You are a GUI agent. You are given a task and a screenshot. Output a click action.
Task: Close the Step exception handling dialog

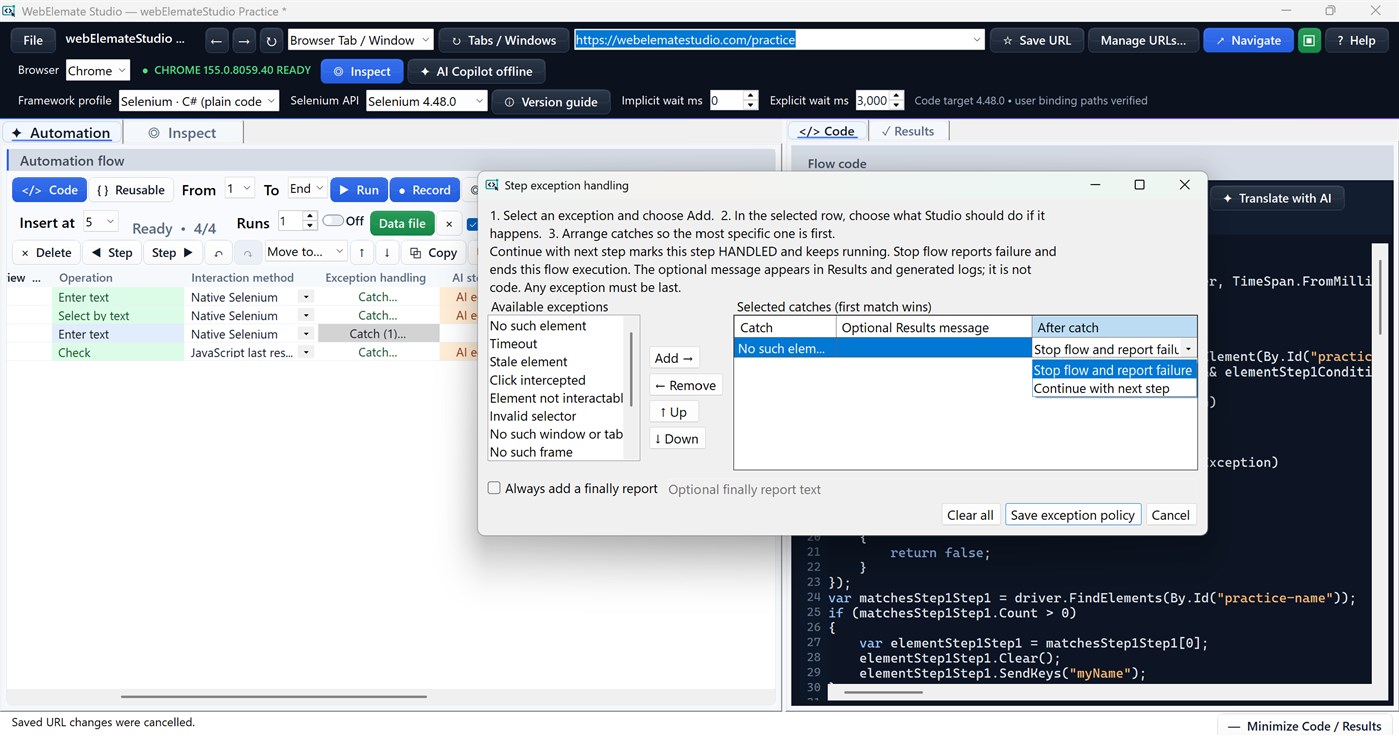[x=1184, y=185]
